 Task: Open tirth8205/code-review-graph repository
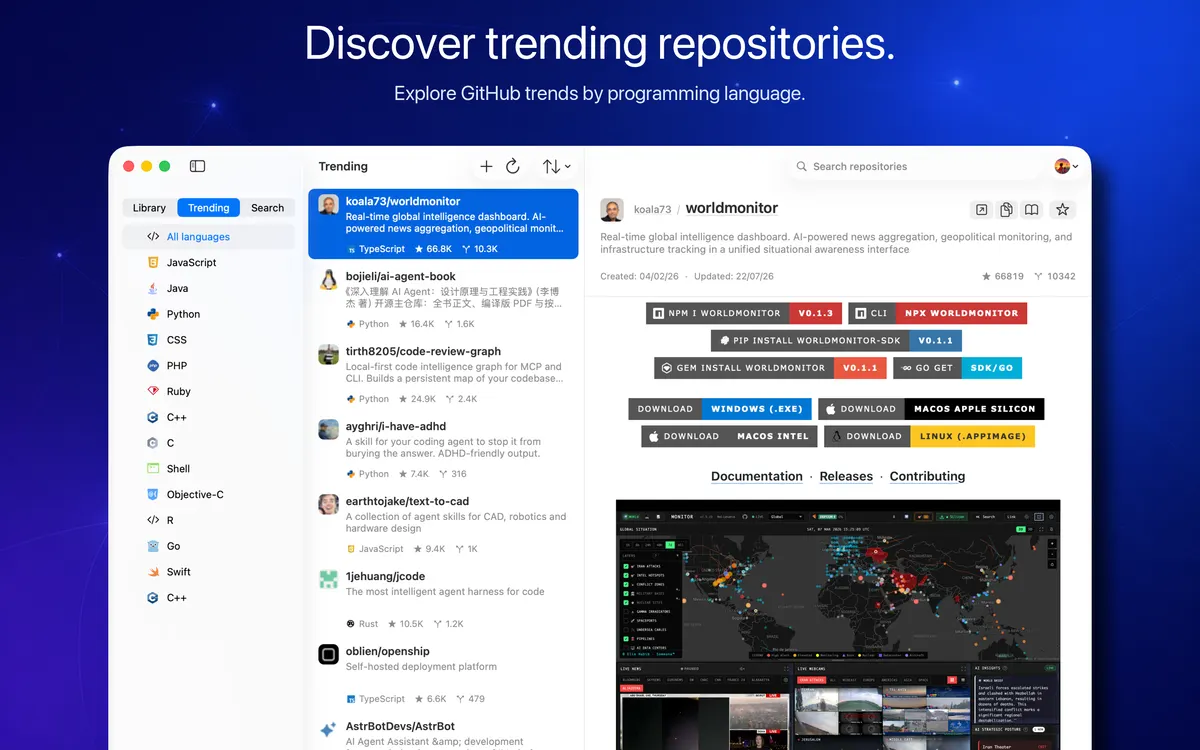click(x=443, y=374)
